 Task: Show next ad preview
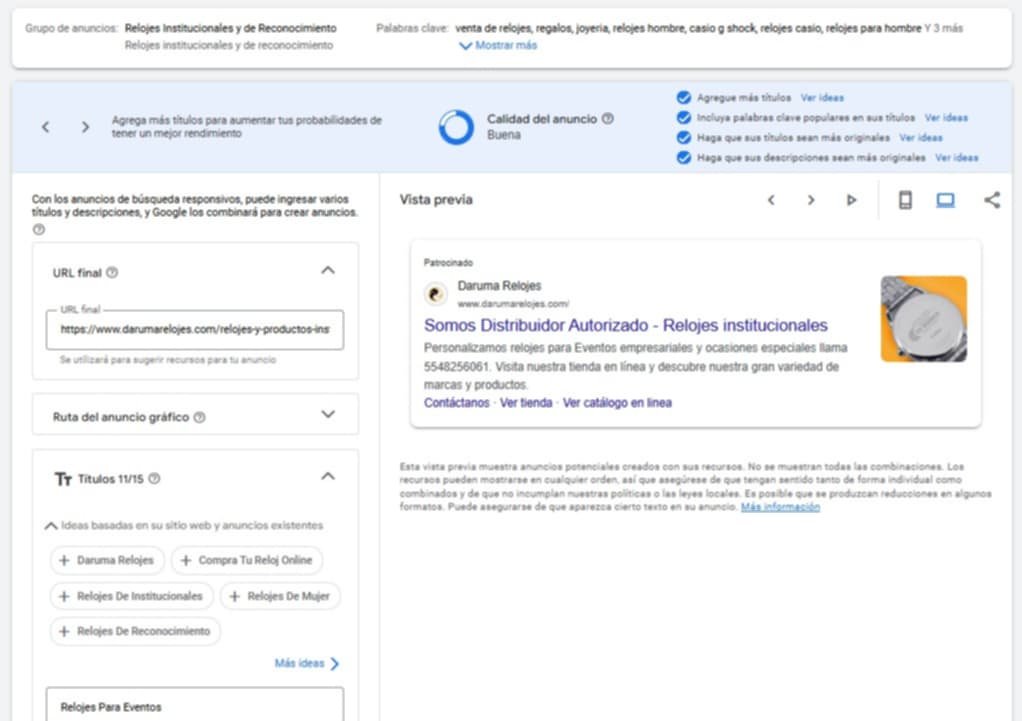(811, 200)
